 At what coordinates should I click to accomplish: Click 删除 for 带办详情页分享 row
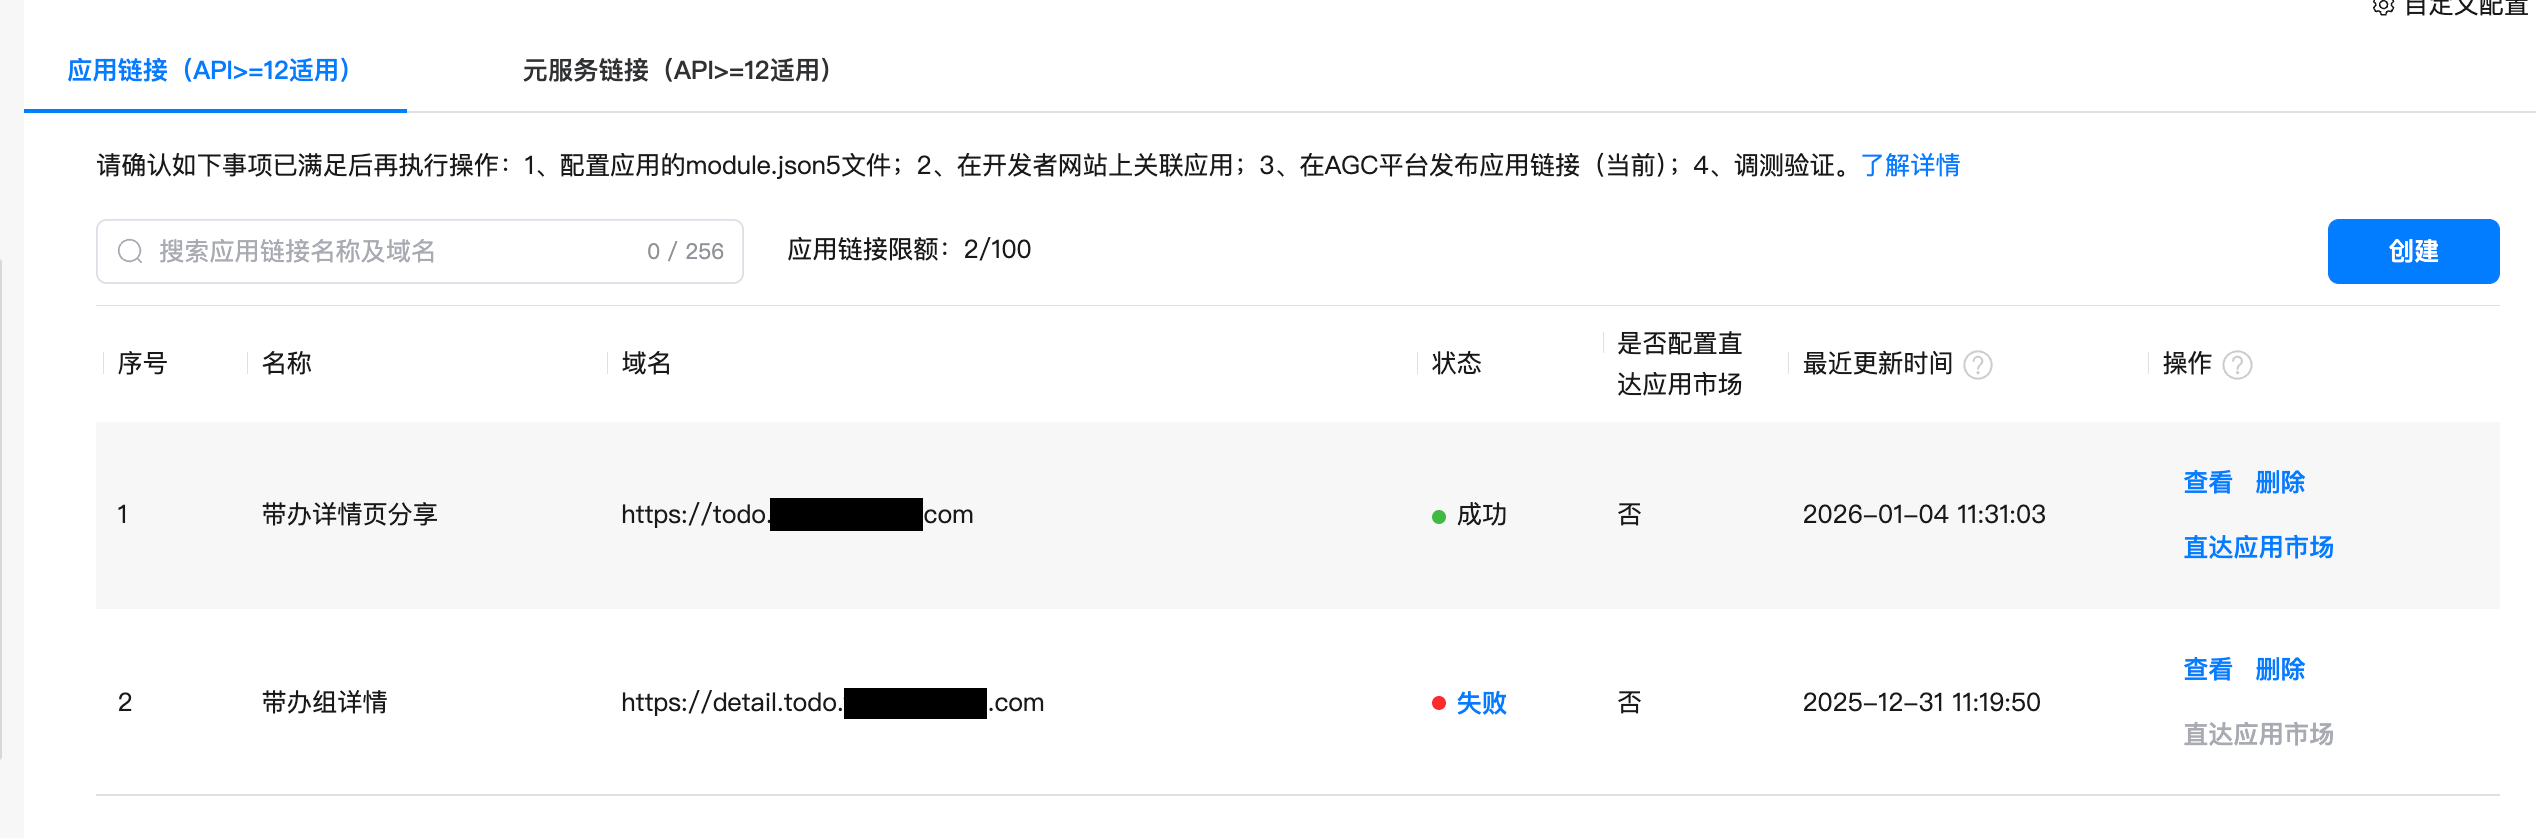click(x=2281, y=481)
